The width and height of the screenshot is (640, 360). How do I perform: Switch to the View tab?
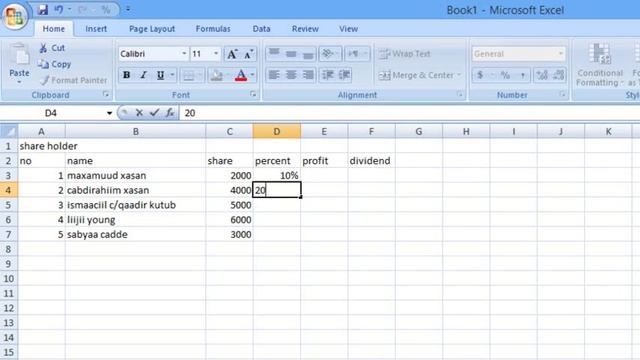tap(349, 29)
